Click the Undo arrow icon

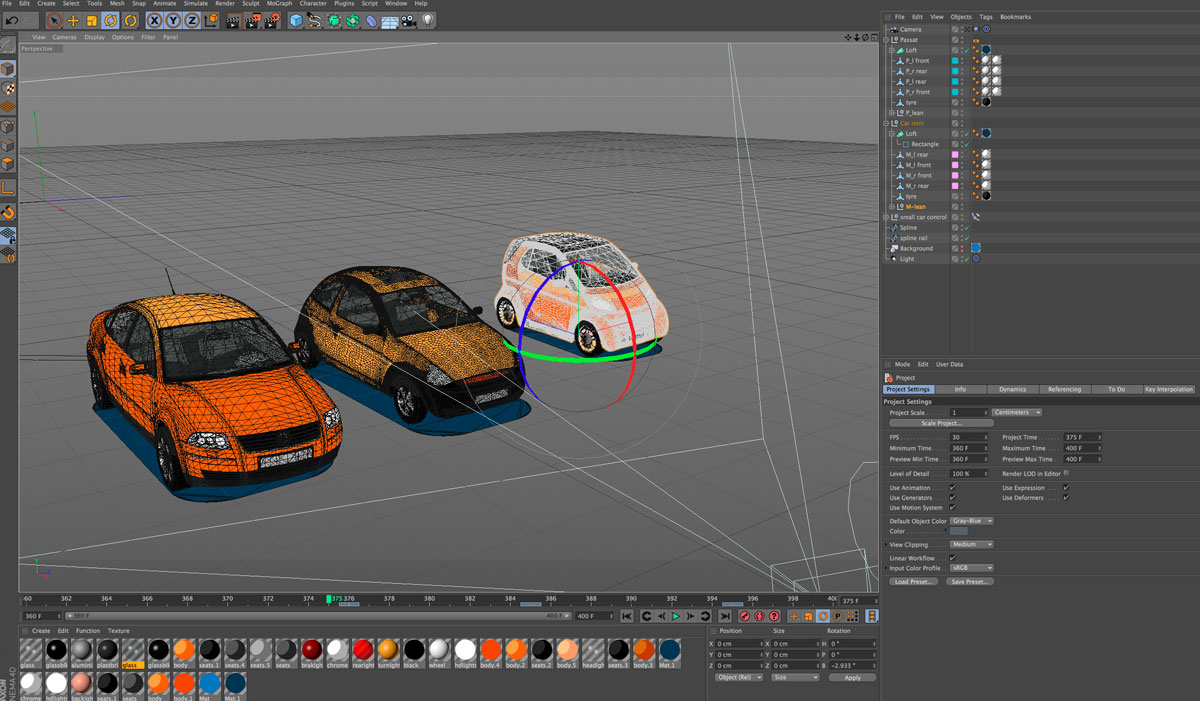(x=12, y=20)
